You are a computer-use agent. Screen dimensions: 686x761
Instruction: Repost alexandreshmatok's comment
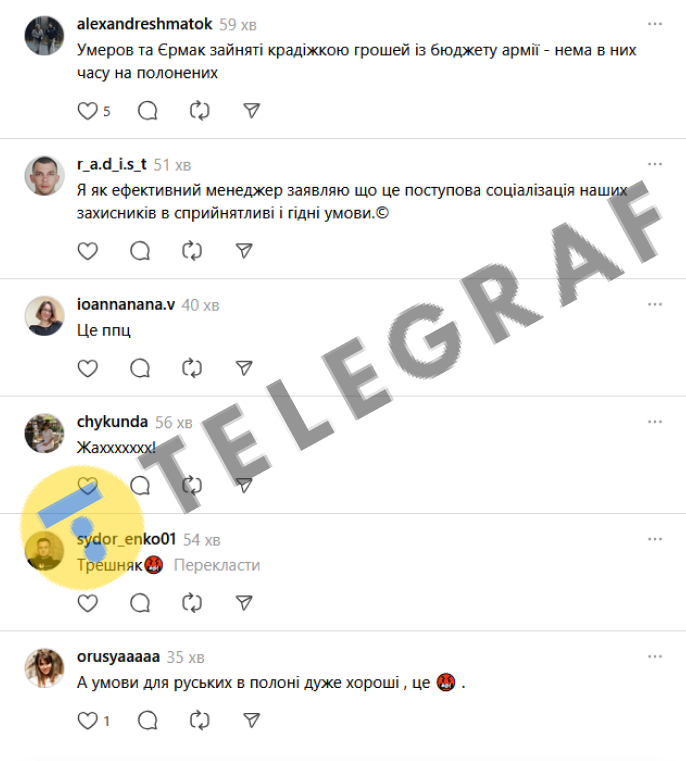tap(200, 111)
